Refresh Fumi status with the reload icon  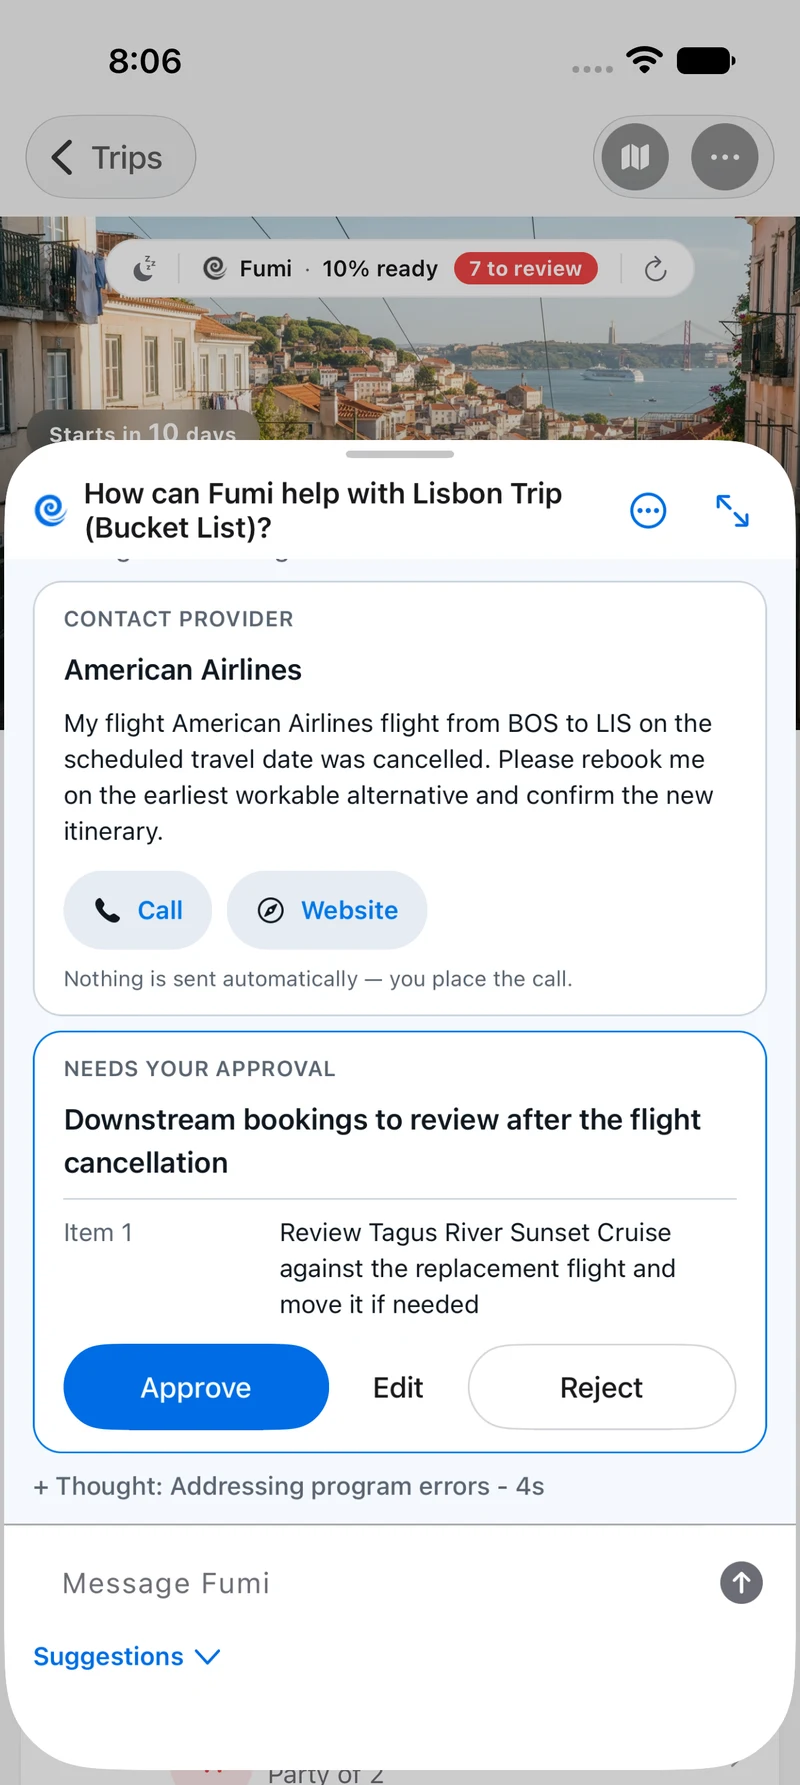(655, 268)
